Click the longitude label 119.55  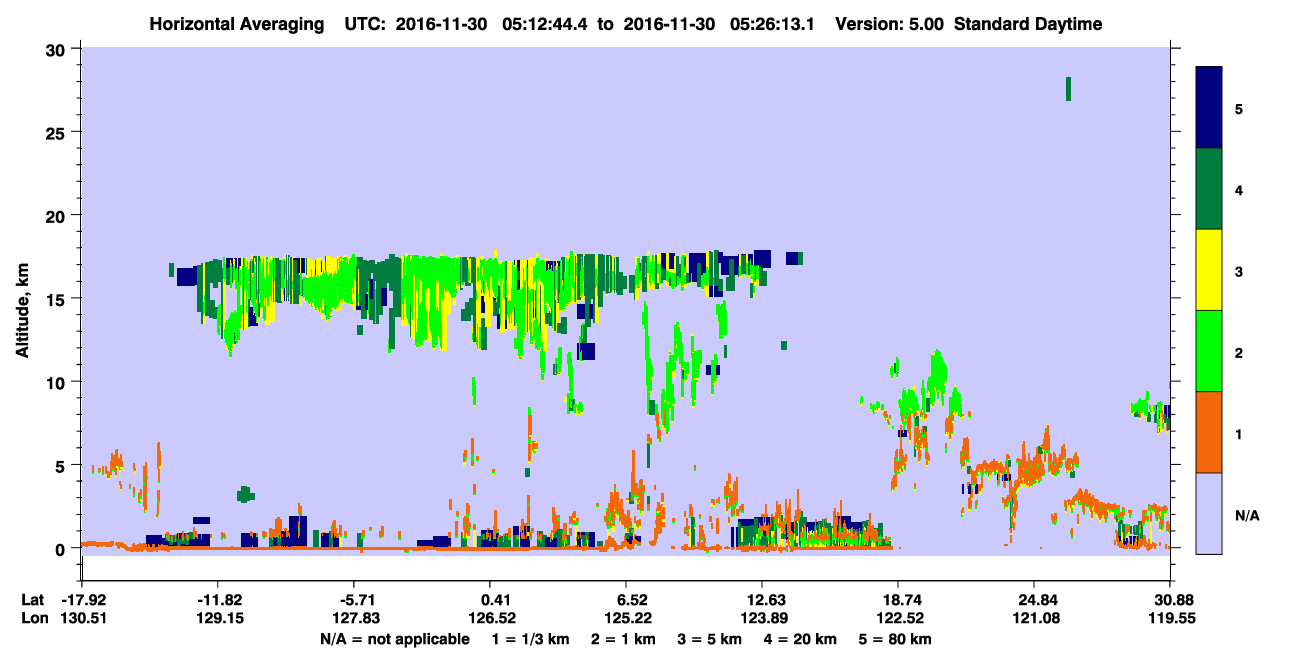pyautogui.click(x=1170, y=618)
